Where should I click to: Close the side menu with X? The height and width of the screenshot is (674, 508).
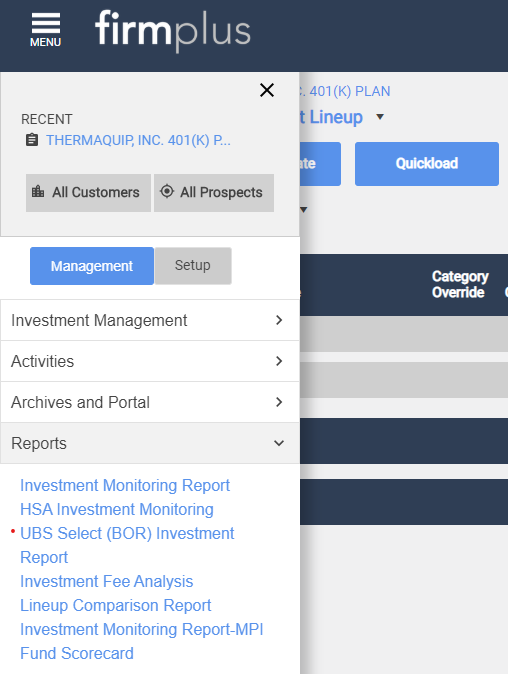[x=267, y=90]
